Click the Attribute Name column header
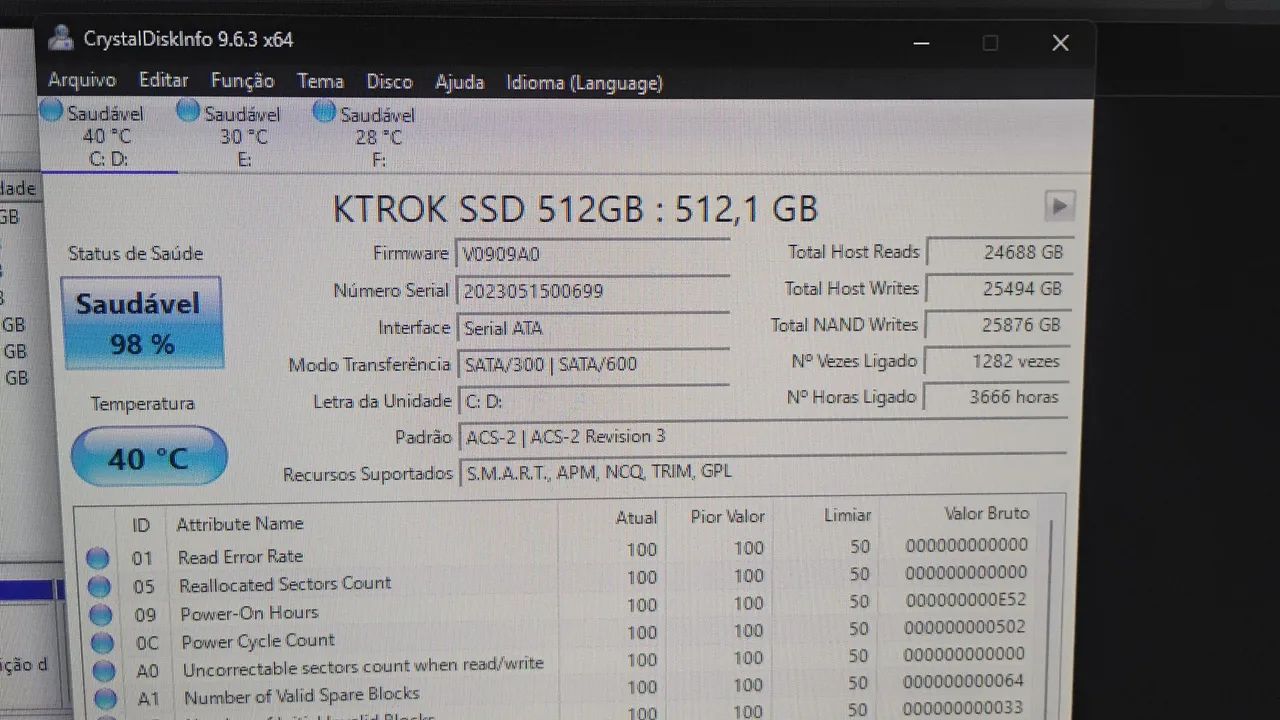 point(240,524)
